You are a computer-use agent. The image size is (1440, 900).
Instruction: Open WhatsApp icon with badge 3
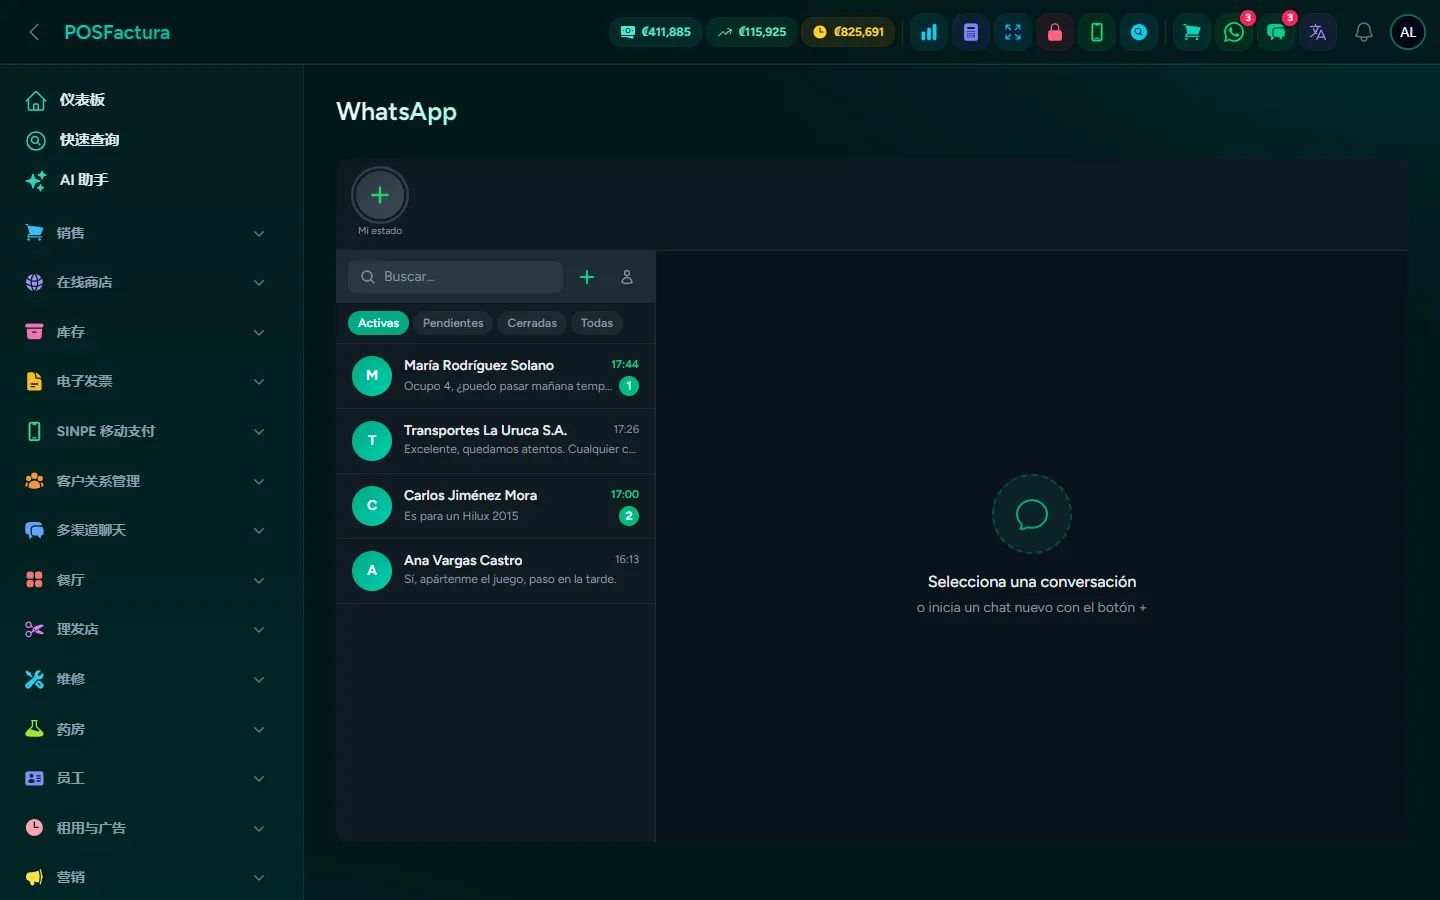coord(1234,32)
